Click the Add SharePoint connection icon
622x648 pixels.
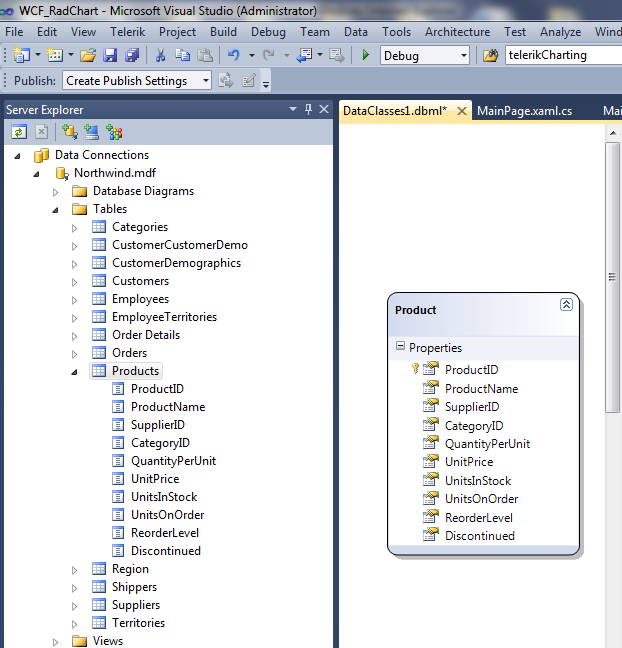(x=114, y=132)
